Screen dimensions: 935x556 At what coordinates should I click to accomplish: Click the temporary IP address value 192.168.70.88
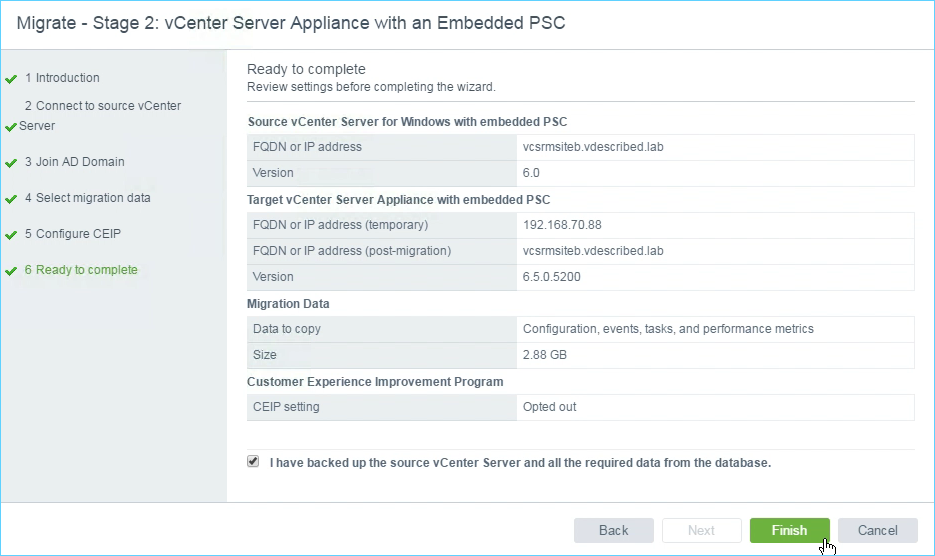tap(562, 225)
